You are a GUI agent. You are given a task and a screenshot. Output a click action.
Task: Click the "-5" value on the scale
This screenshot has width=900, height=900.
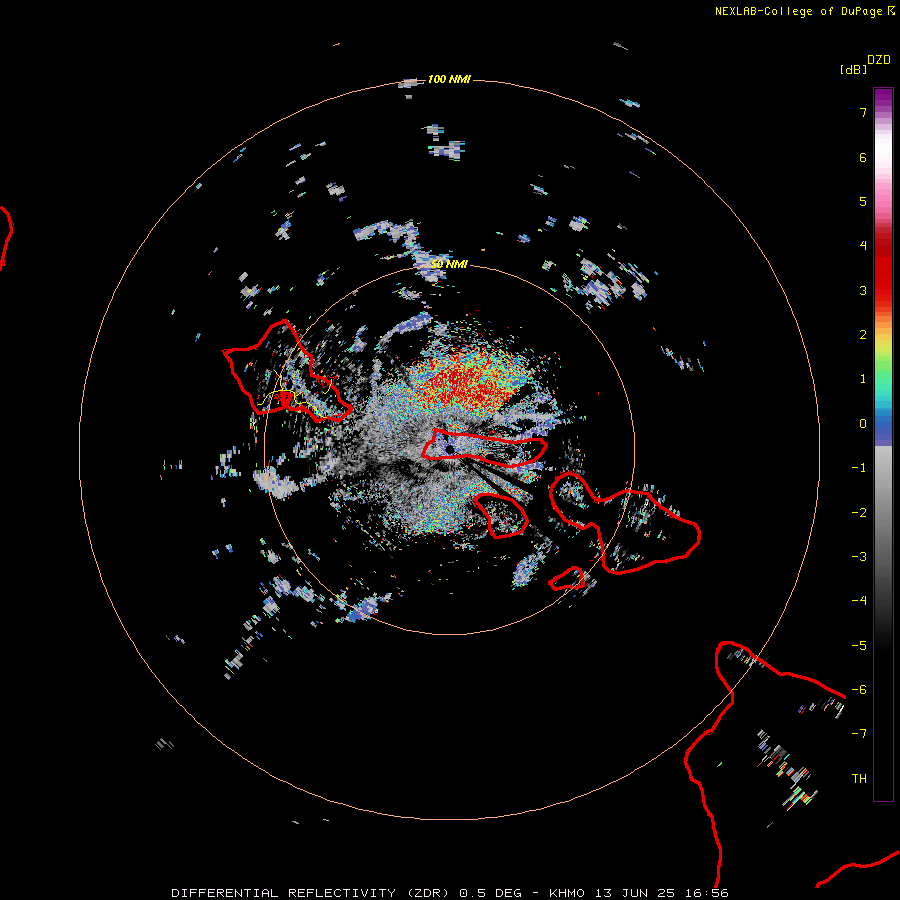click(859, 646)
